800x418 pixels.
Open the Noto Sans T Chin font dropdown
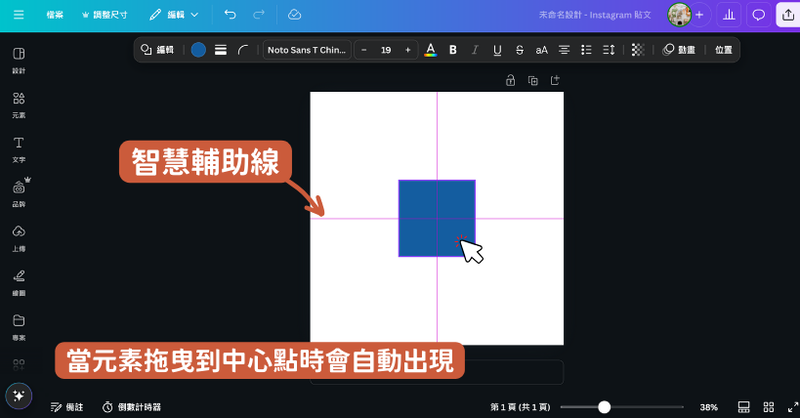coord(306,50)
